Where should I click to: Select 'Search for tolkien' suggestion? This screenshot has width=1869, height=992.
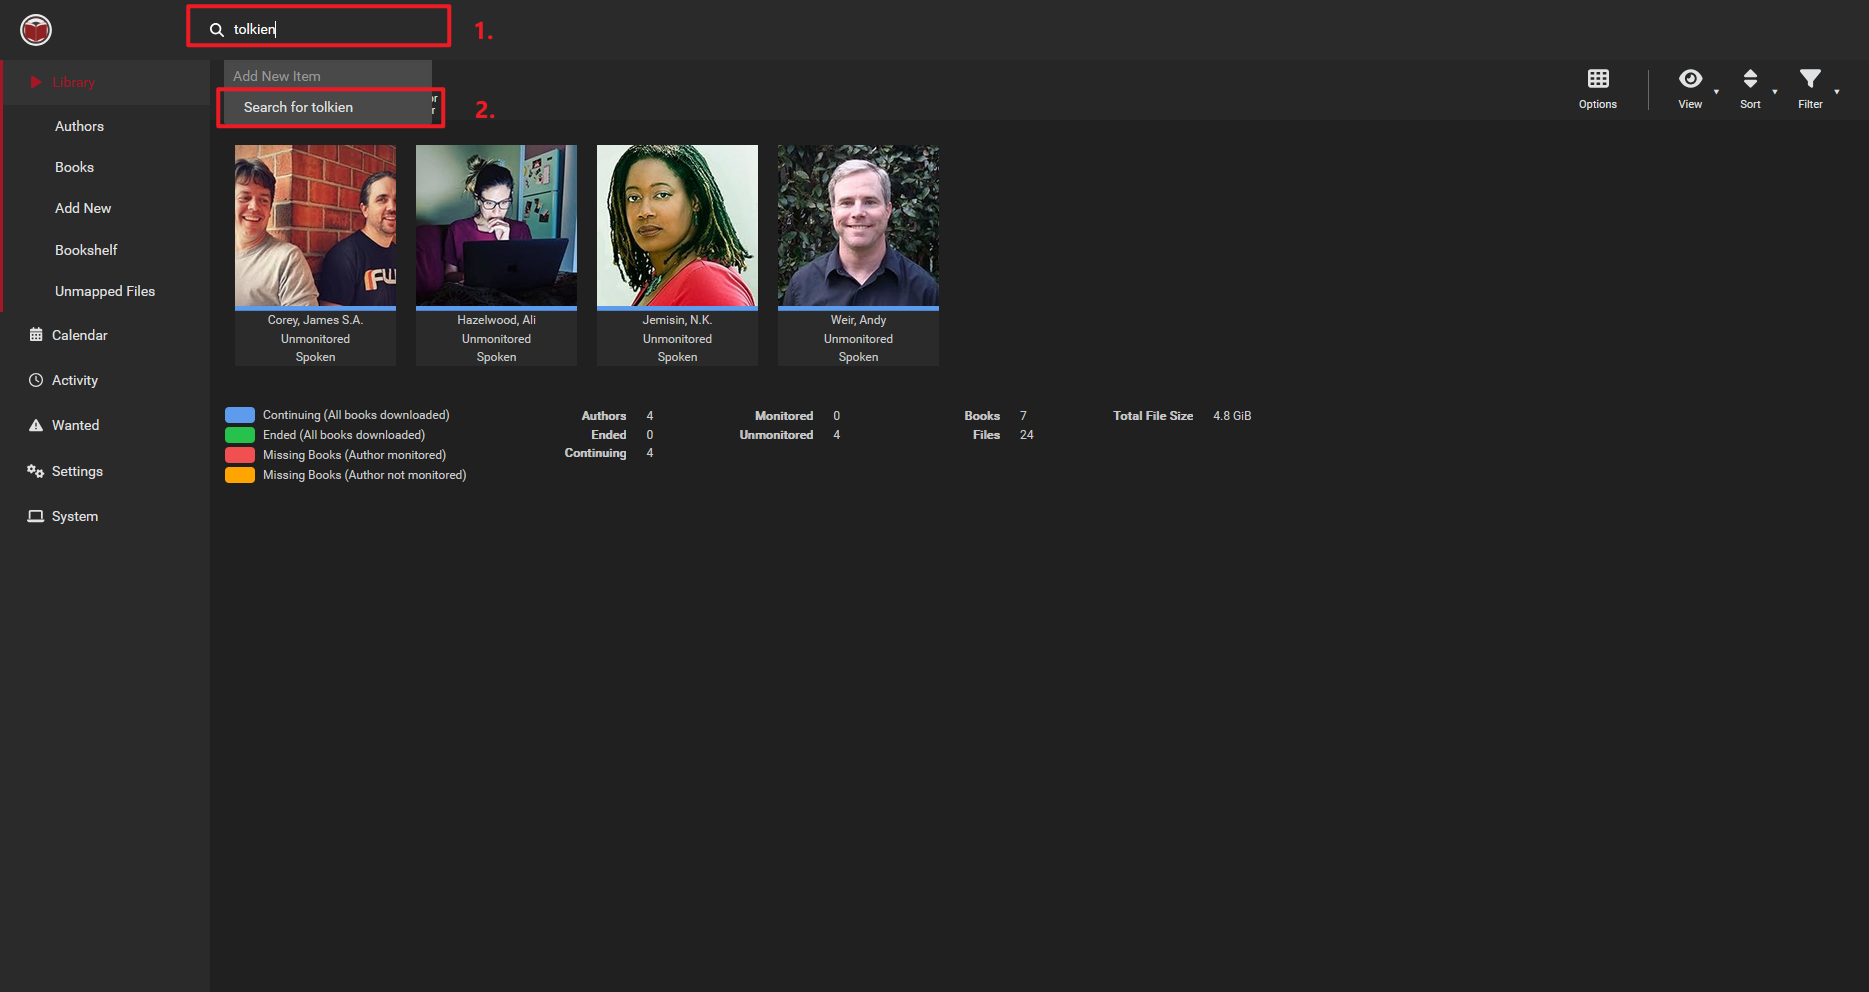click(298, 107)
